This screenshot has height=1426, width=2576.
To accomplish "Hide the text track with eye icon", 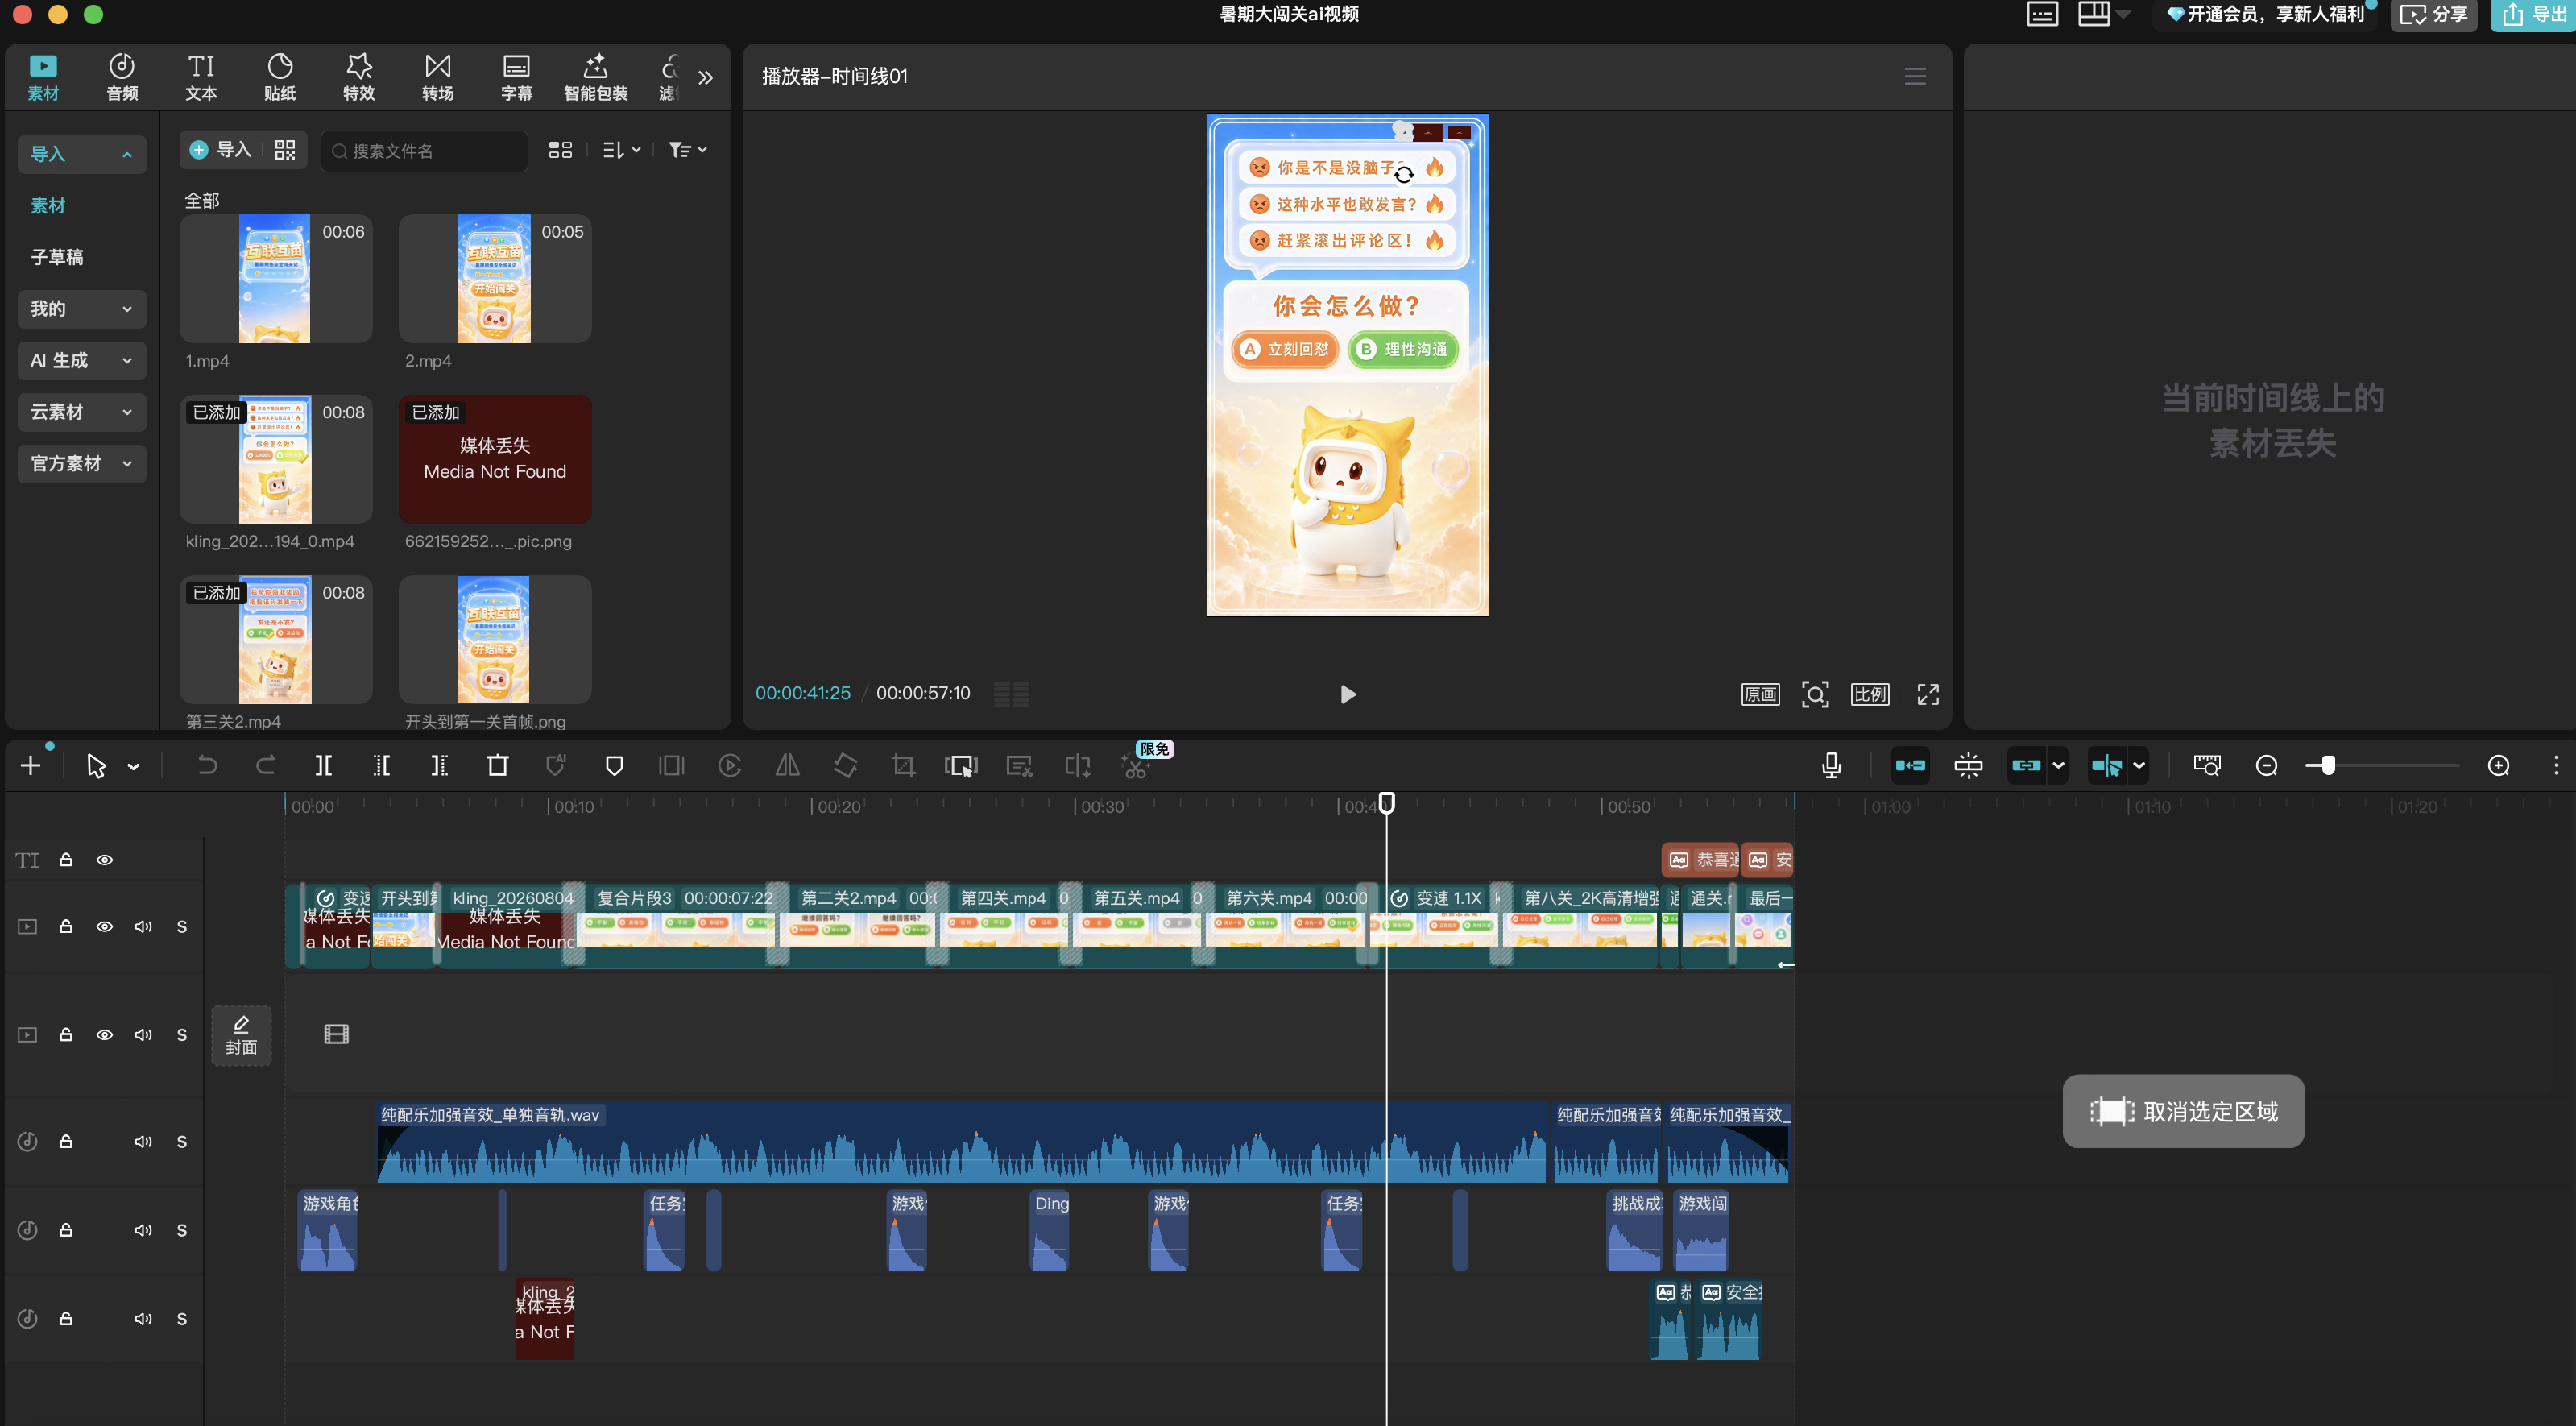I will [104, 860].
